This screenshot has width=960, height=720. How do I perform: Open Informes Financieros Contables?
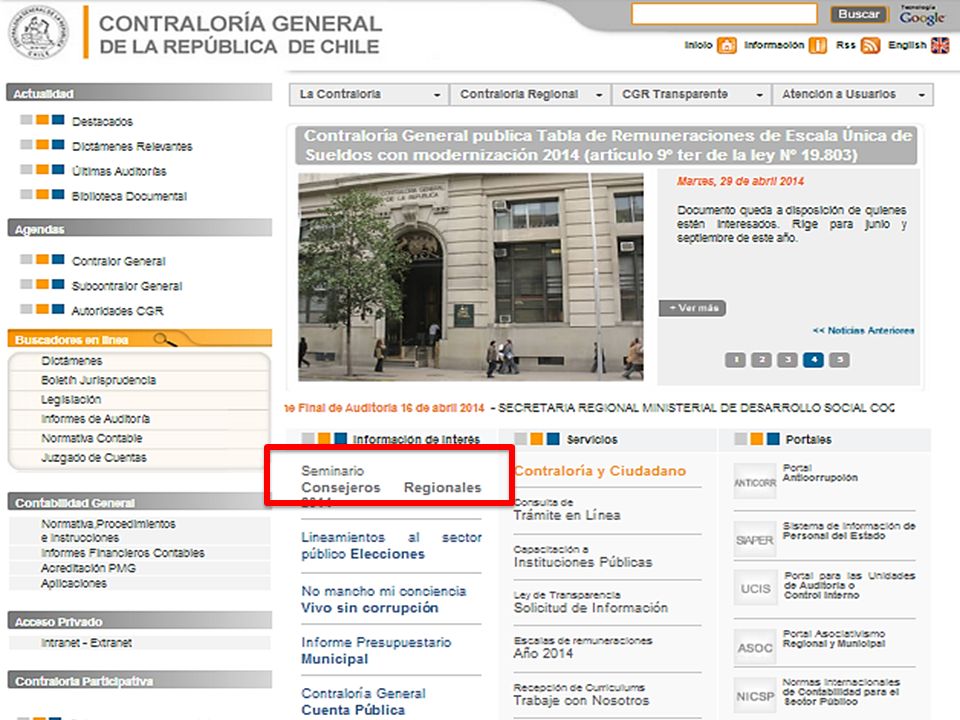tap(122, 553)
